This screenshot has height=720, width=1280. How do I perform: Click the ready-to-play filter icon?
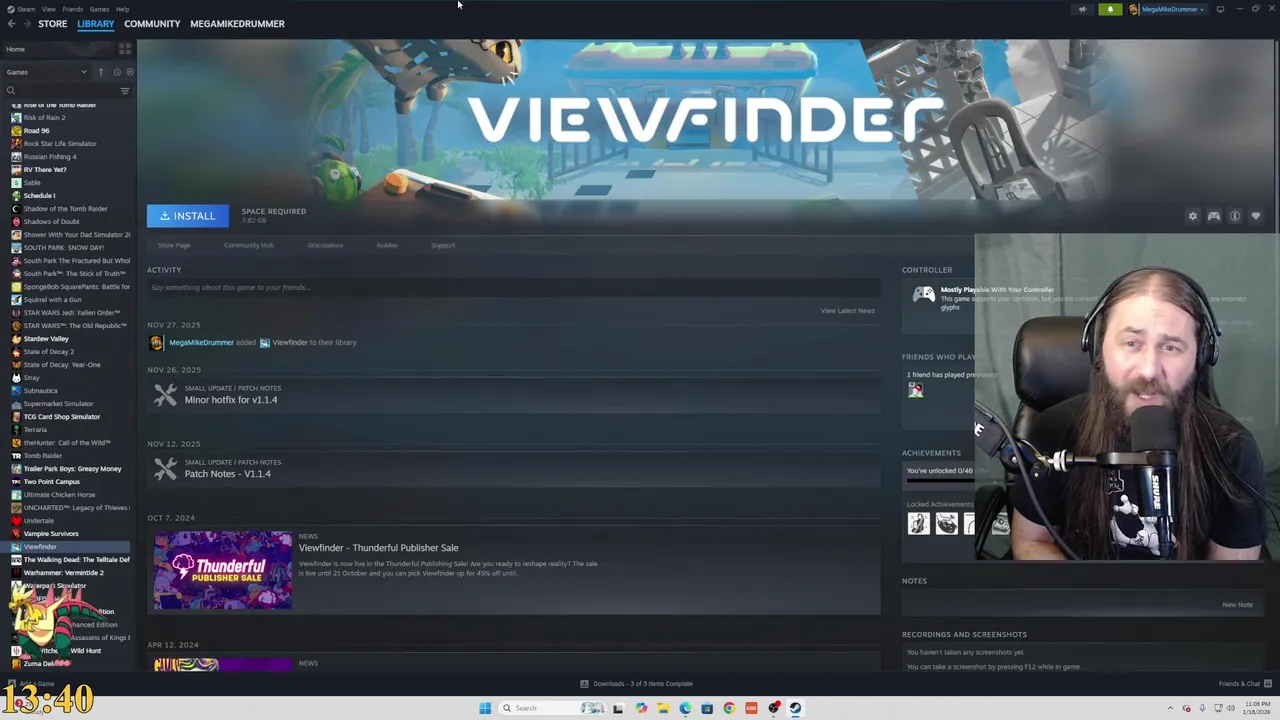(x=129, y=72)
